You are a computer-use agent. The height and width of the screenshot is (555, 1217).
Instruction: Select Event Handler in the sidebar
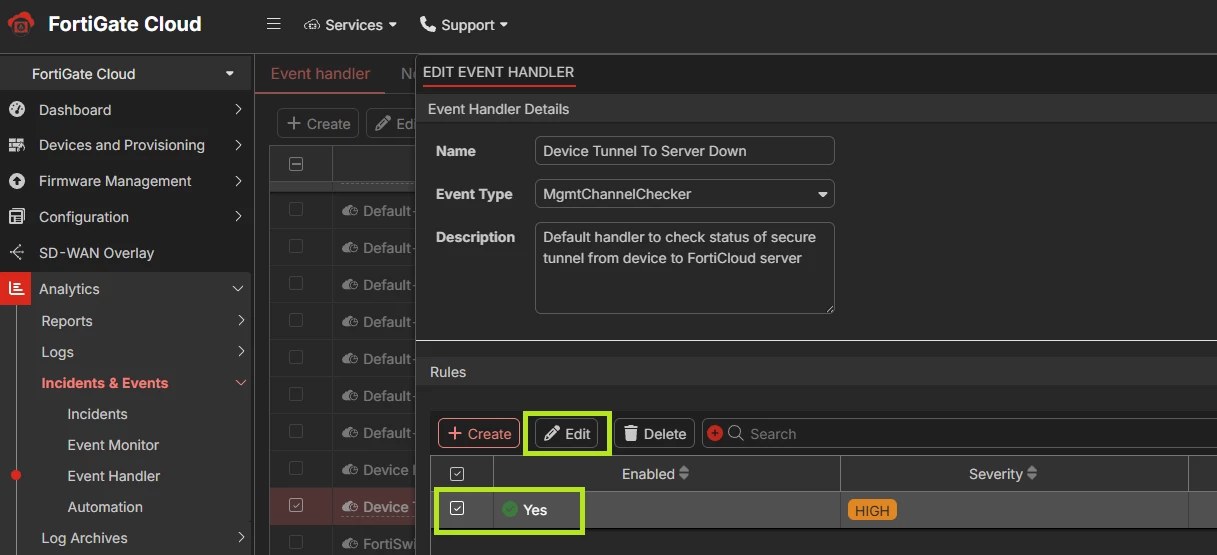[114, 476]
